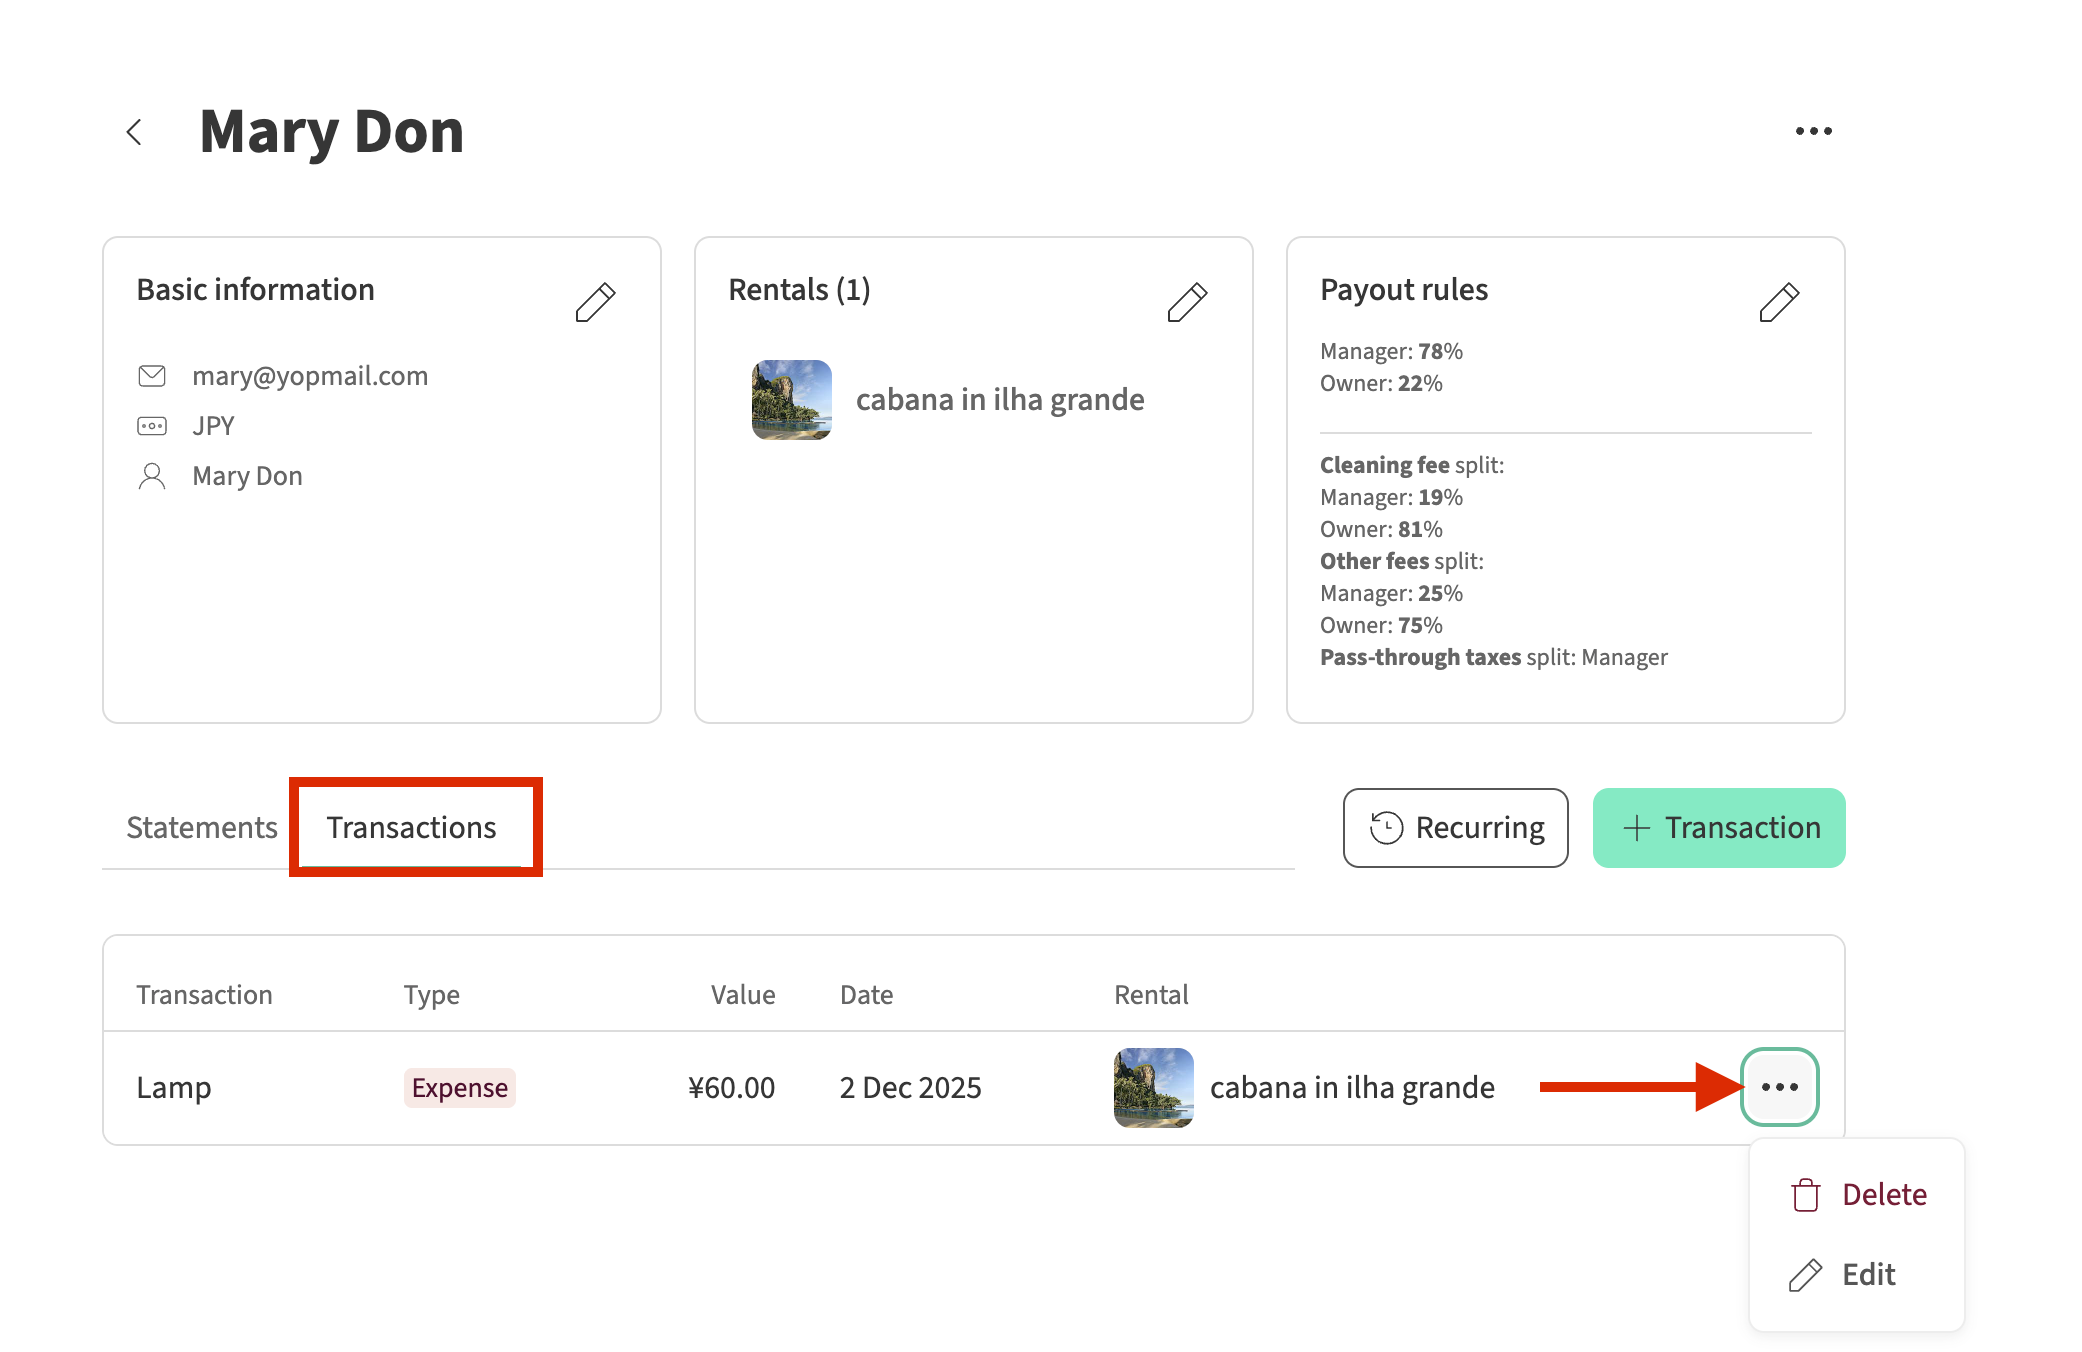Click the currency icon next to JPY
2082x1352 pixels.
[x=152, y=426]
